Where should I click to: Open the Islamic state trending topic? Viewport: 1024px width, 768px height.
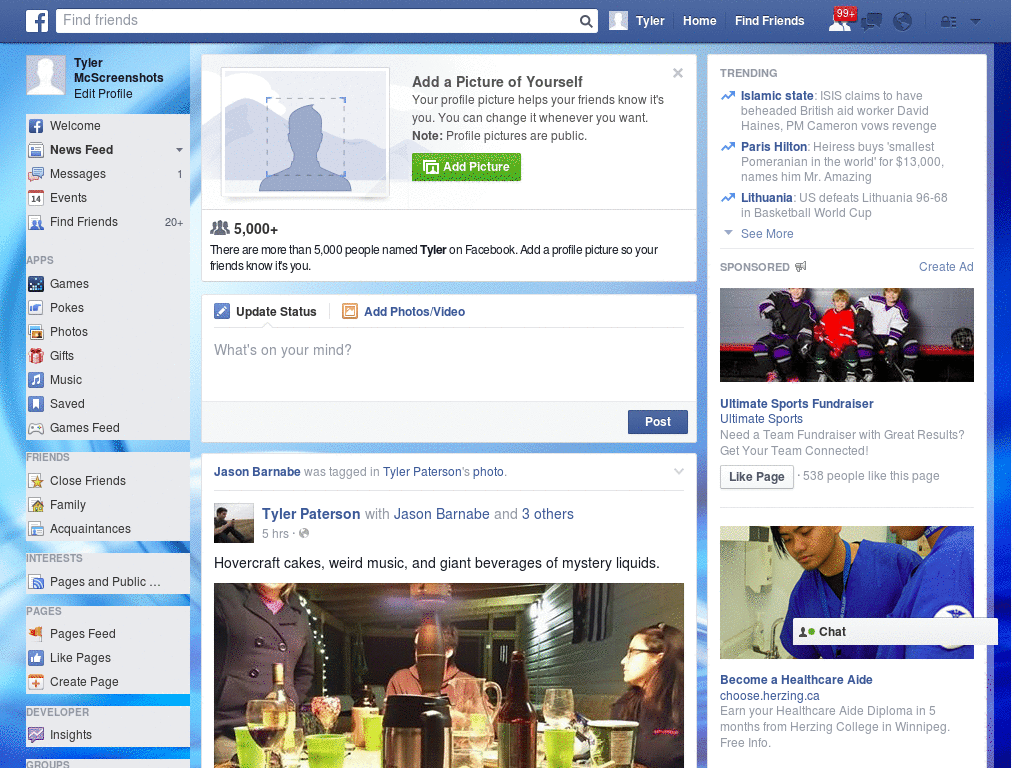click(776, 96)
